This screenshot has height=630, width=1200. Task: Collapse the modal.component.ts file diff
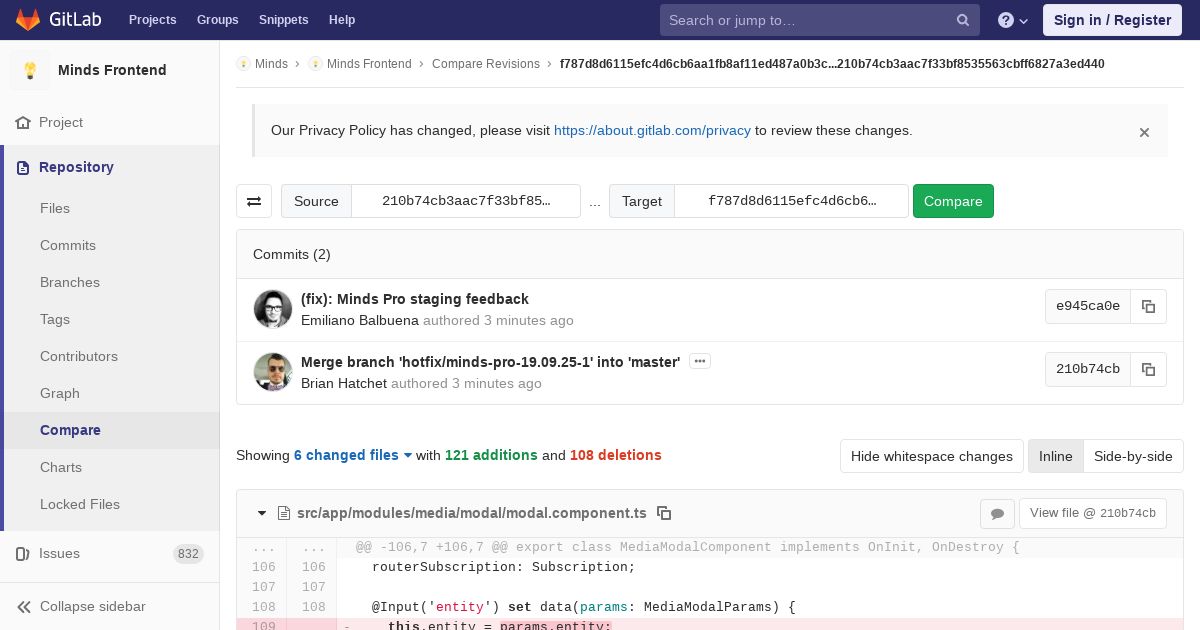pos(262,513)
